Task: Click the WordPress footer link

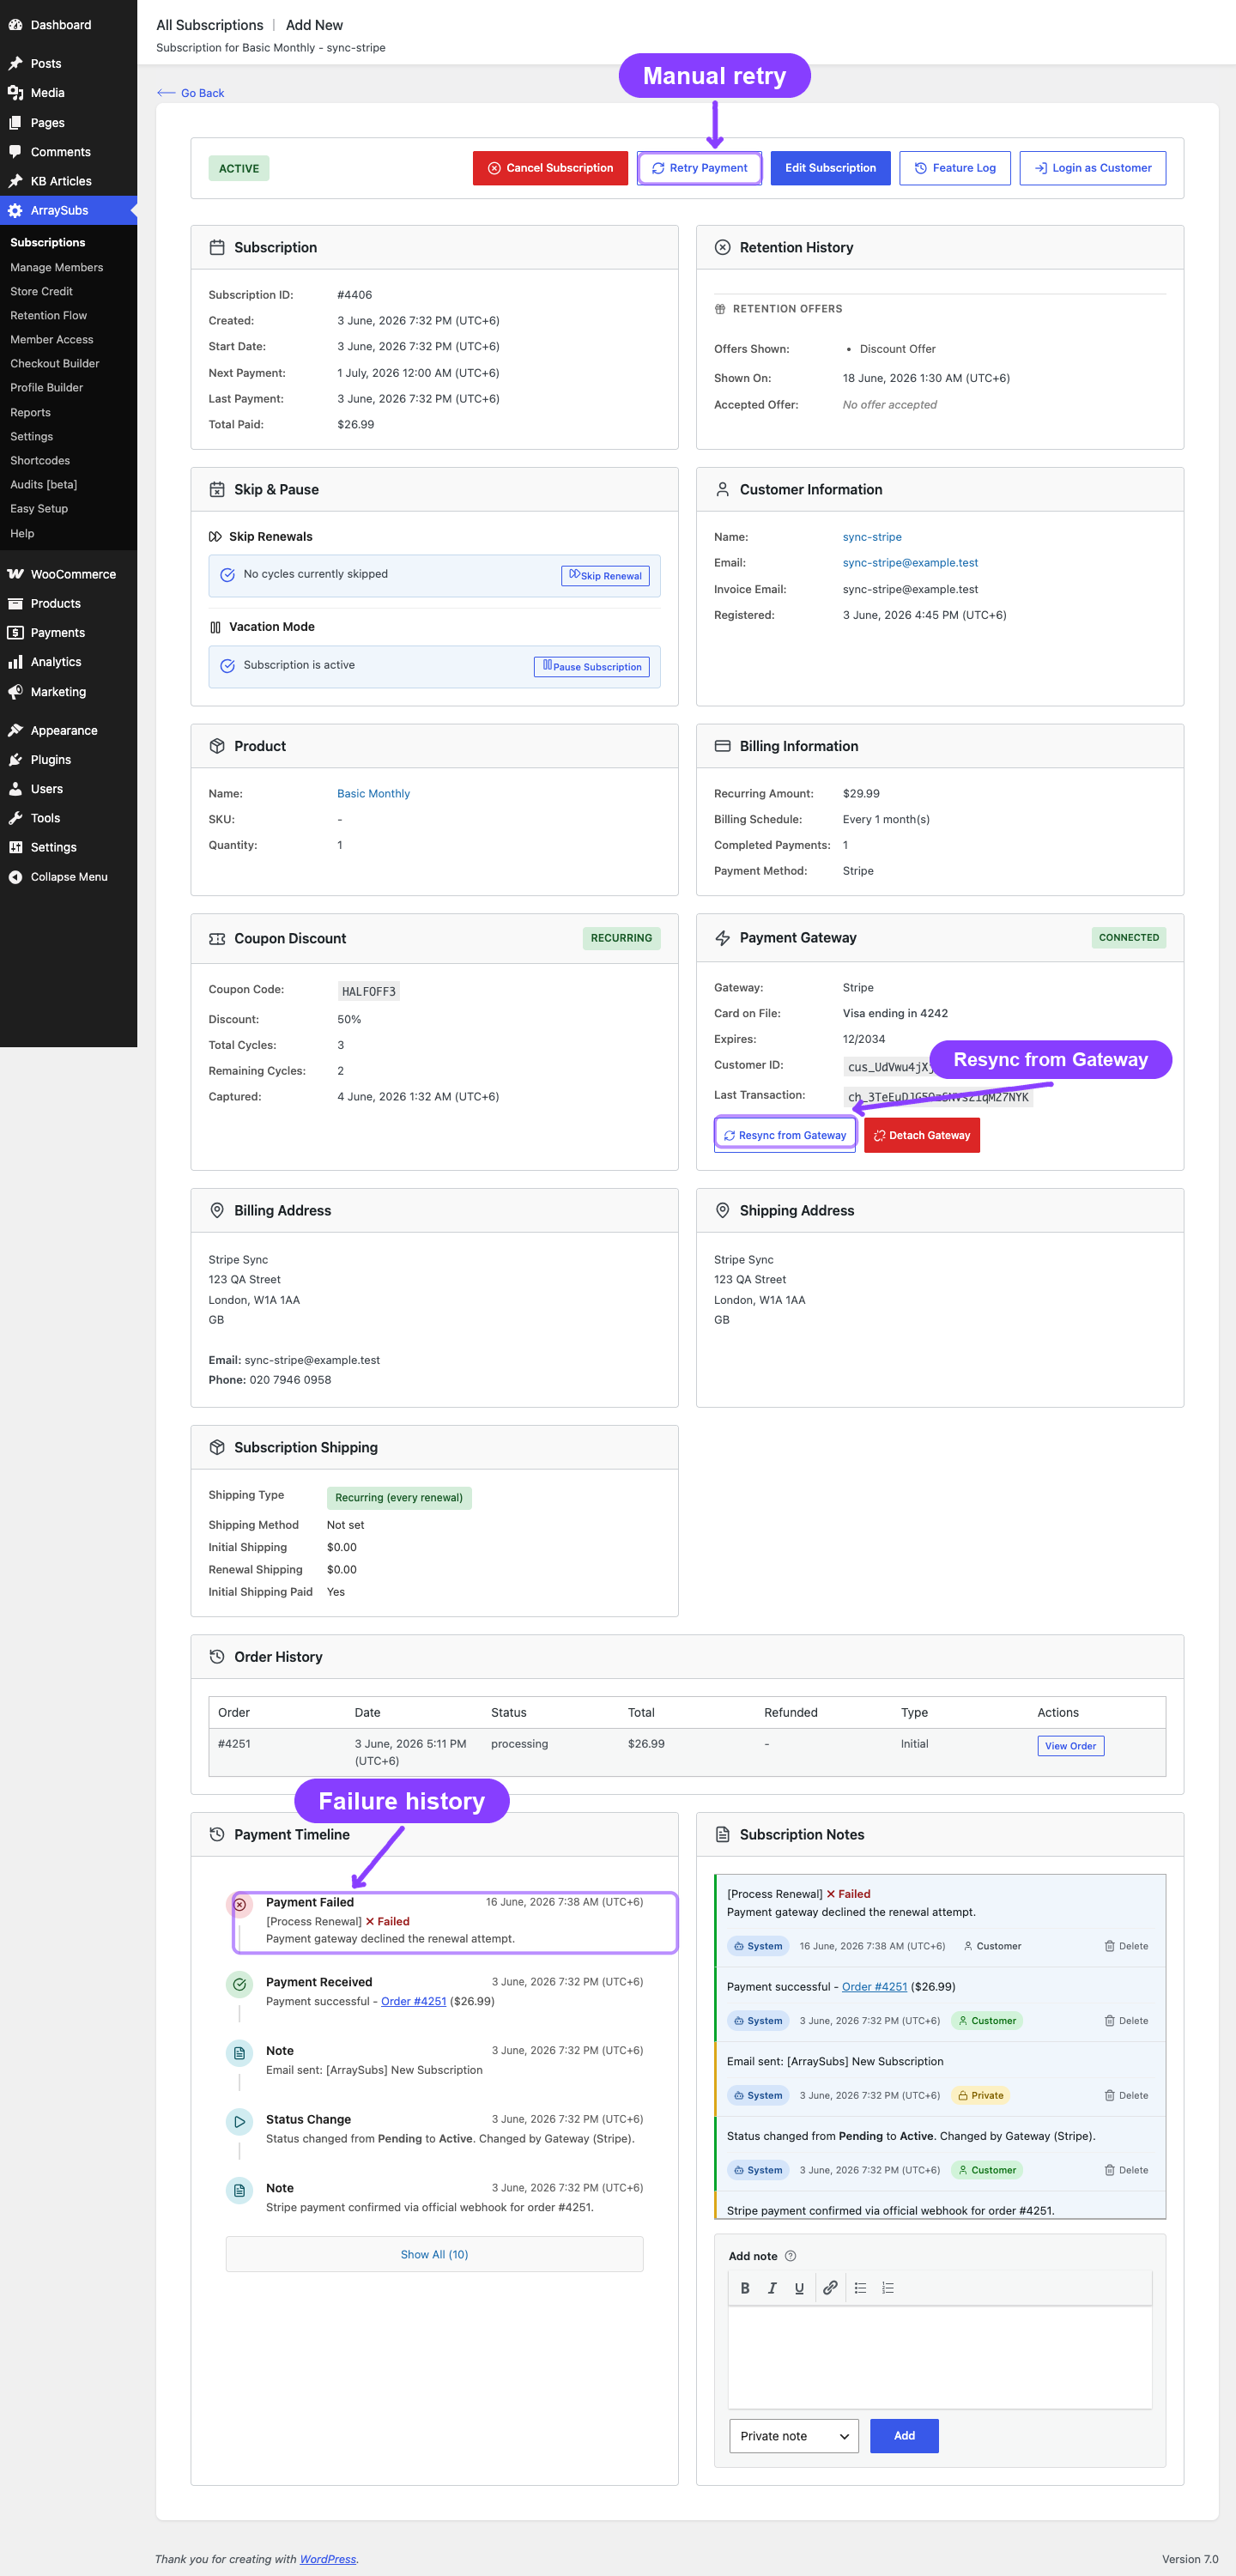Action: (x=327, y=2559)
